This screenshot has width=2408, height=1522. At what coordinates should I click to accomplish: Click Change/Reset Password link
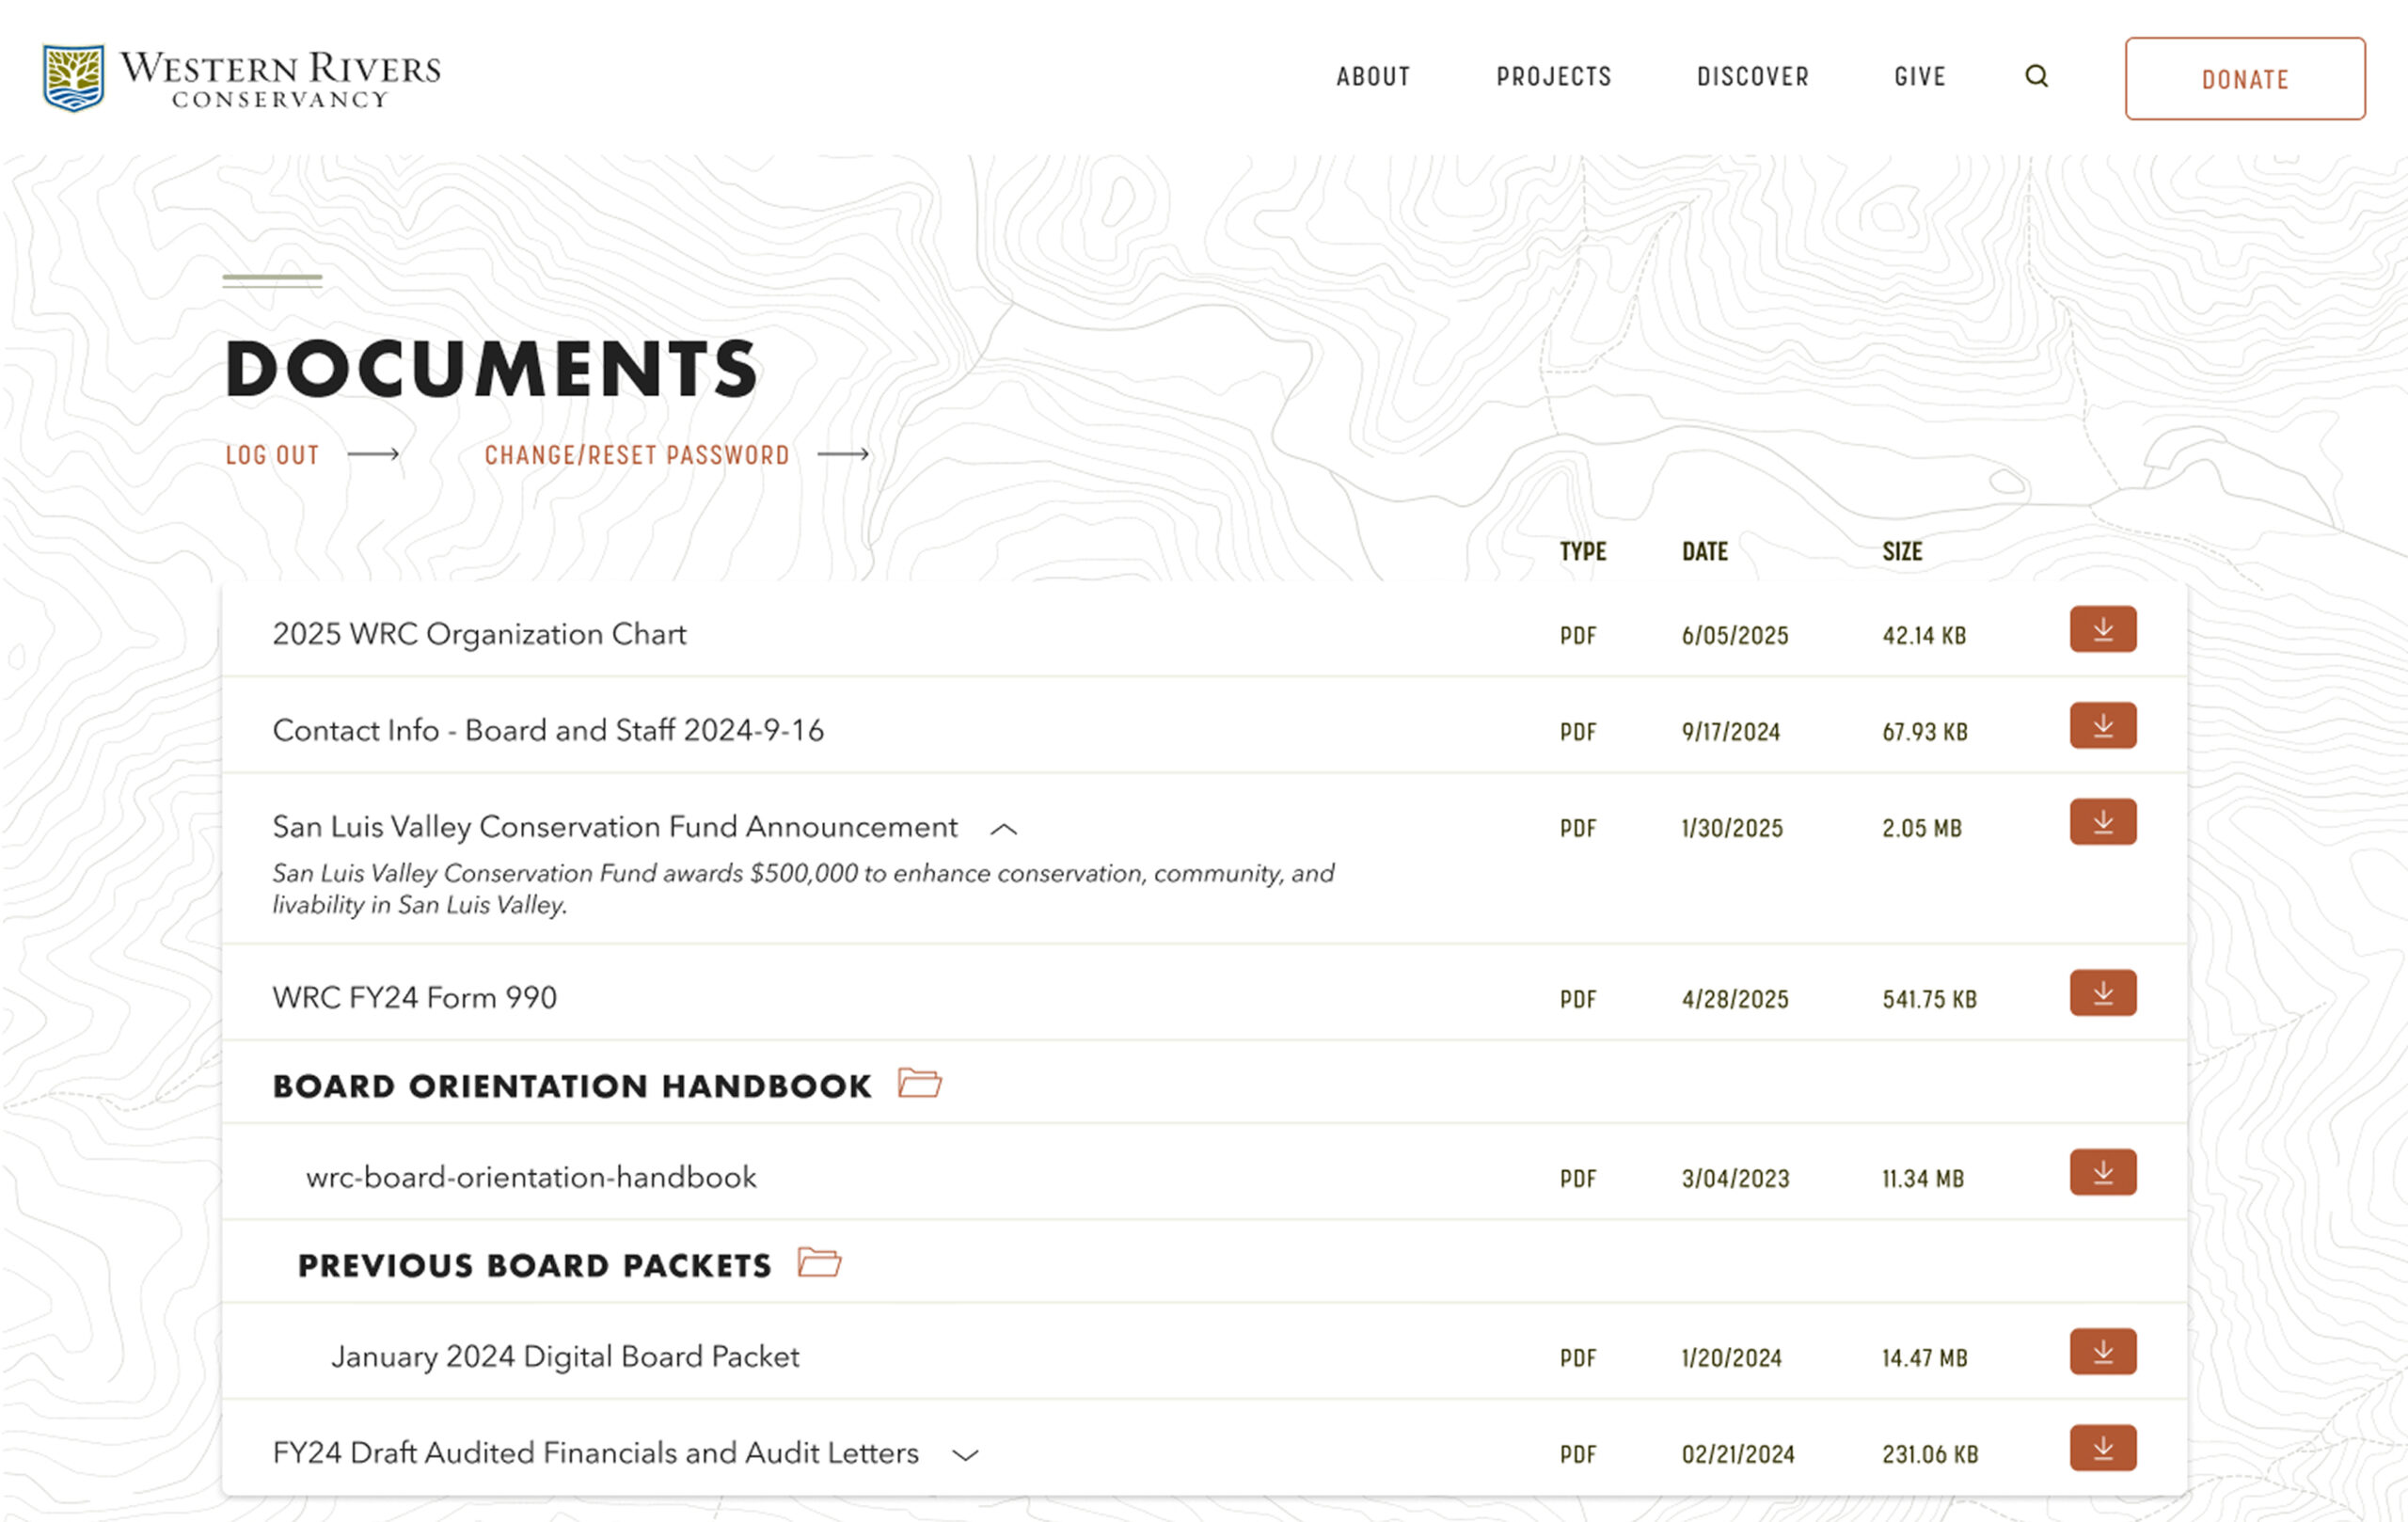(637, 455)
